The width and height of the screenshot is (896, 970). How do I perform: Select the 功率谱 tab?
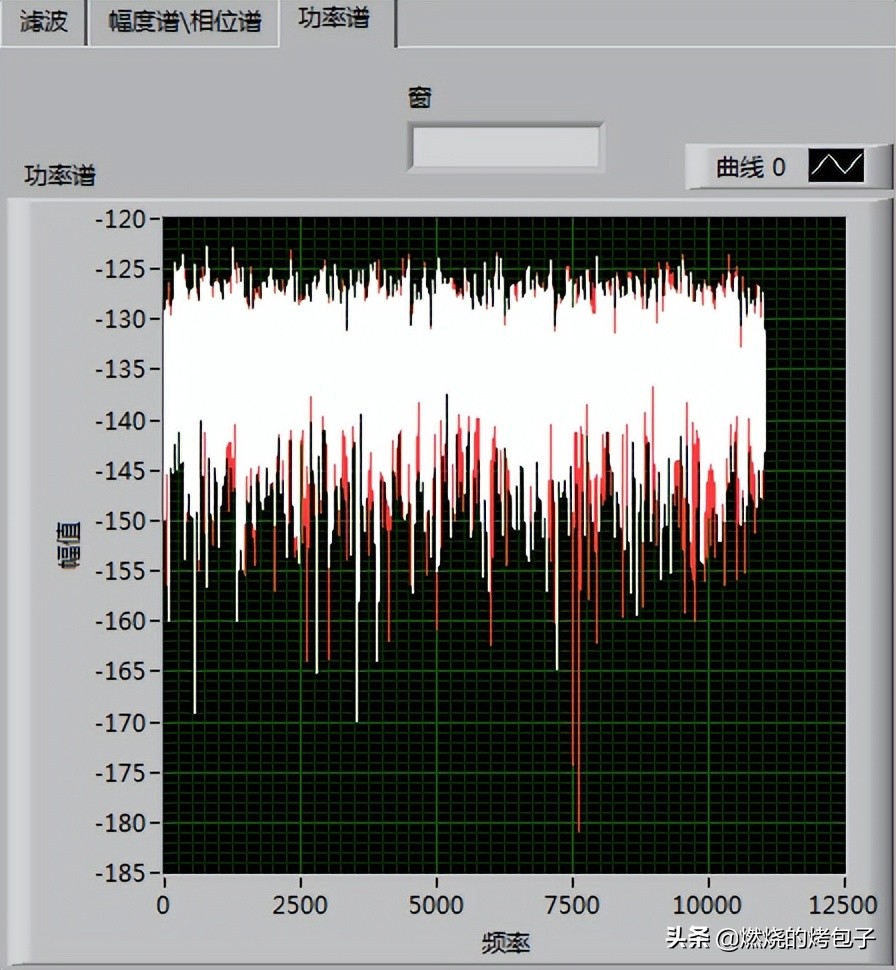point(333,20)
